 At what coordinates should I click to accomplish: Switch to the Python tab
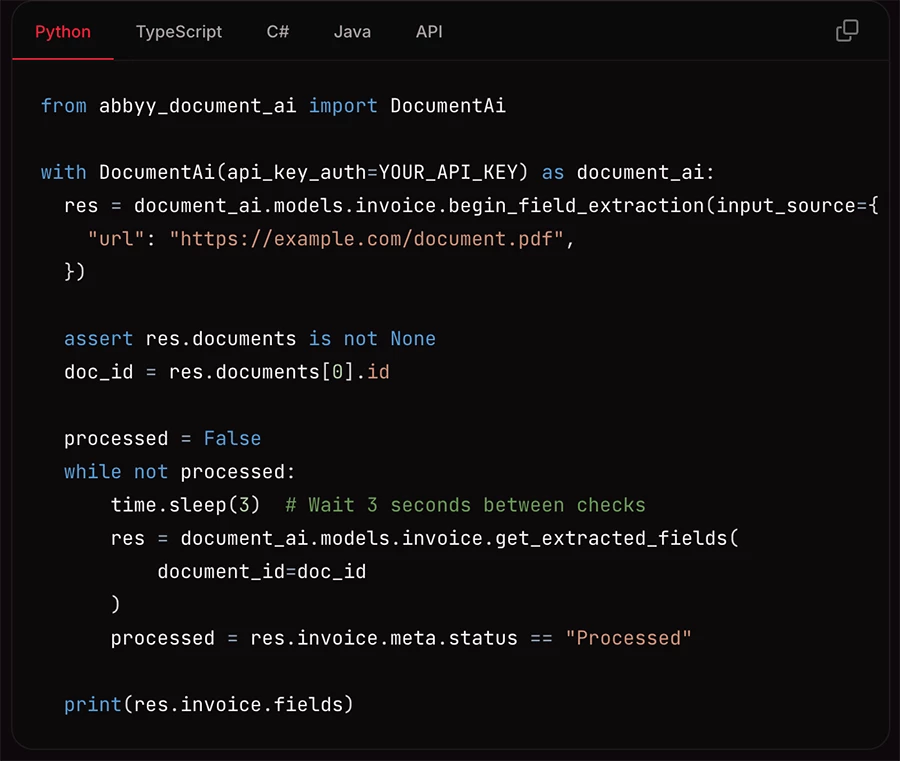[x=63, y=32]
